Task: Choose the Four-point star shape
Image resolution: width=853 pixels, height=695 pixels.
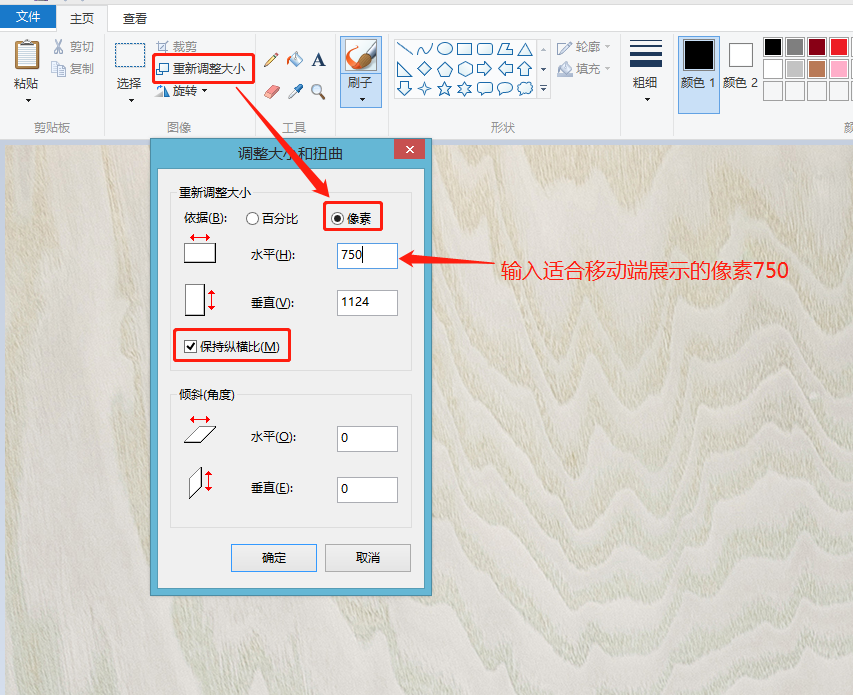Action: coord(424,88)
